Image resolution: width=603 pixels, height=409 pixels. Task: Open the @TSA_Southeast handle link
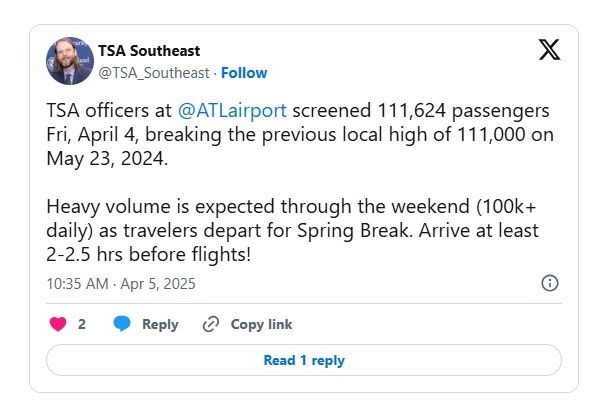coord(154,73)
